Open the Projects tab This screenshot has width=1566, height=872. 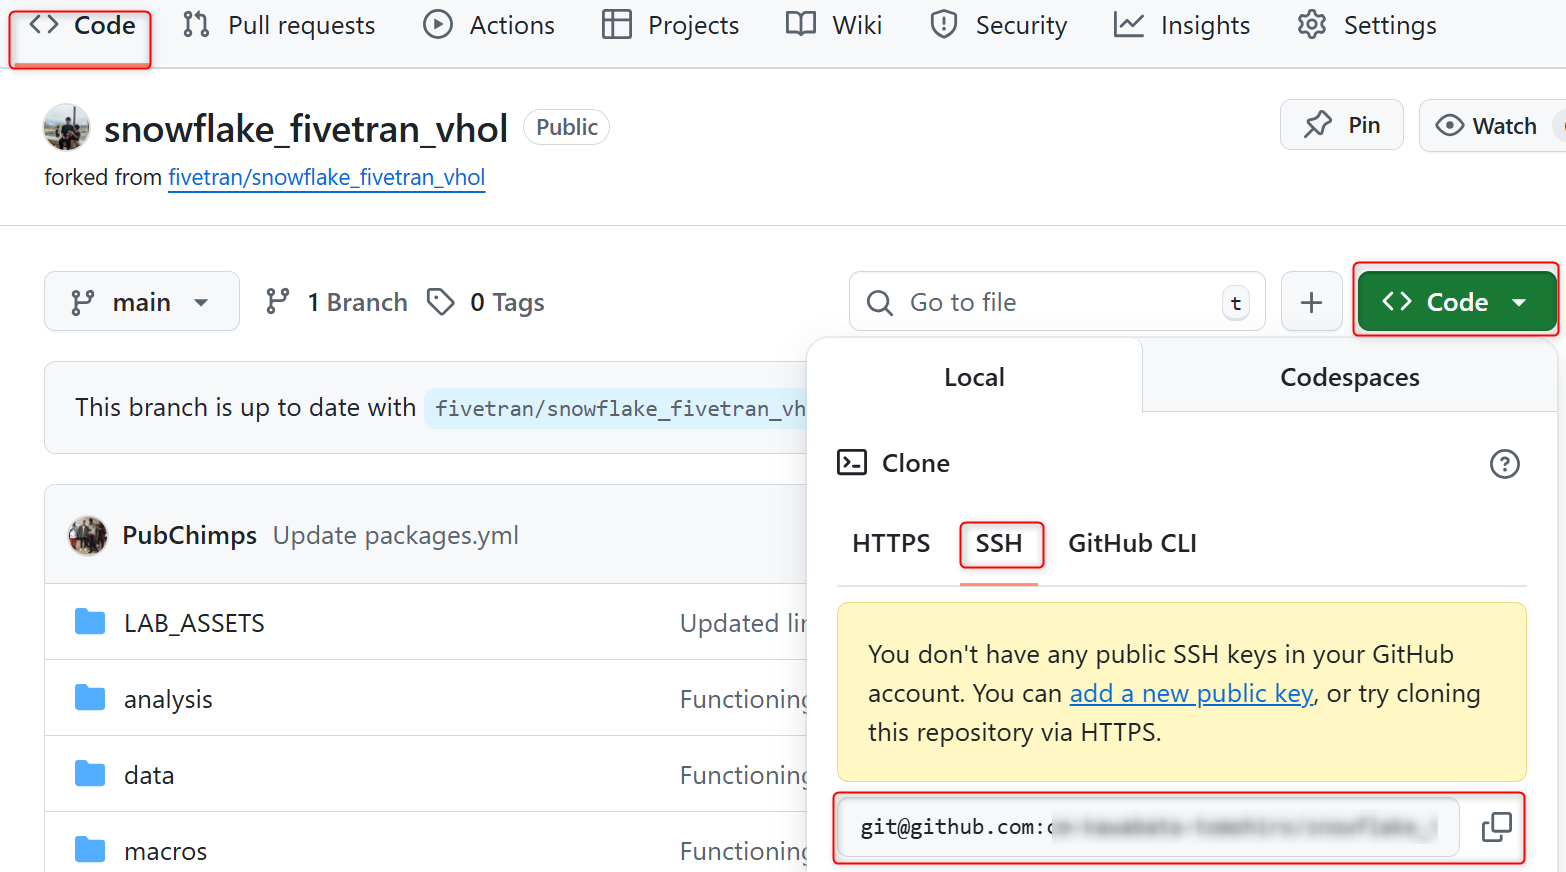tap(671, 25)
